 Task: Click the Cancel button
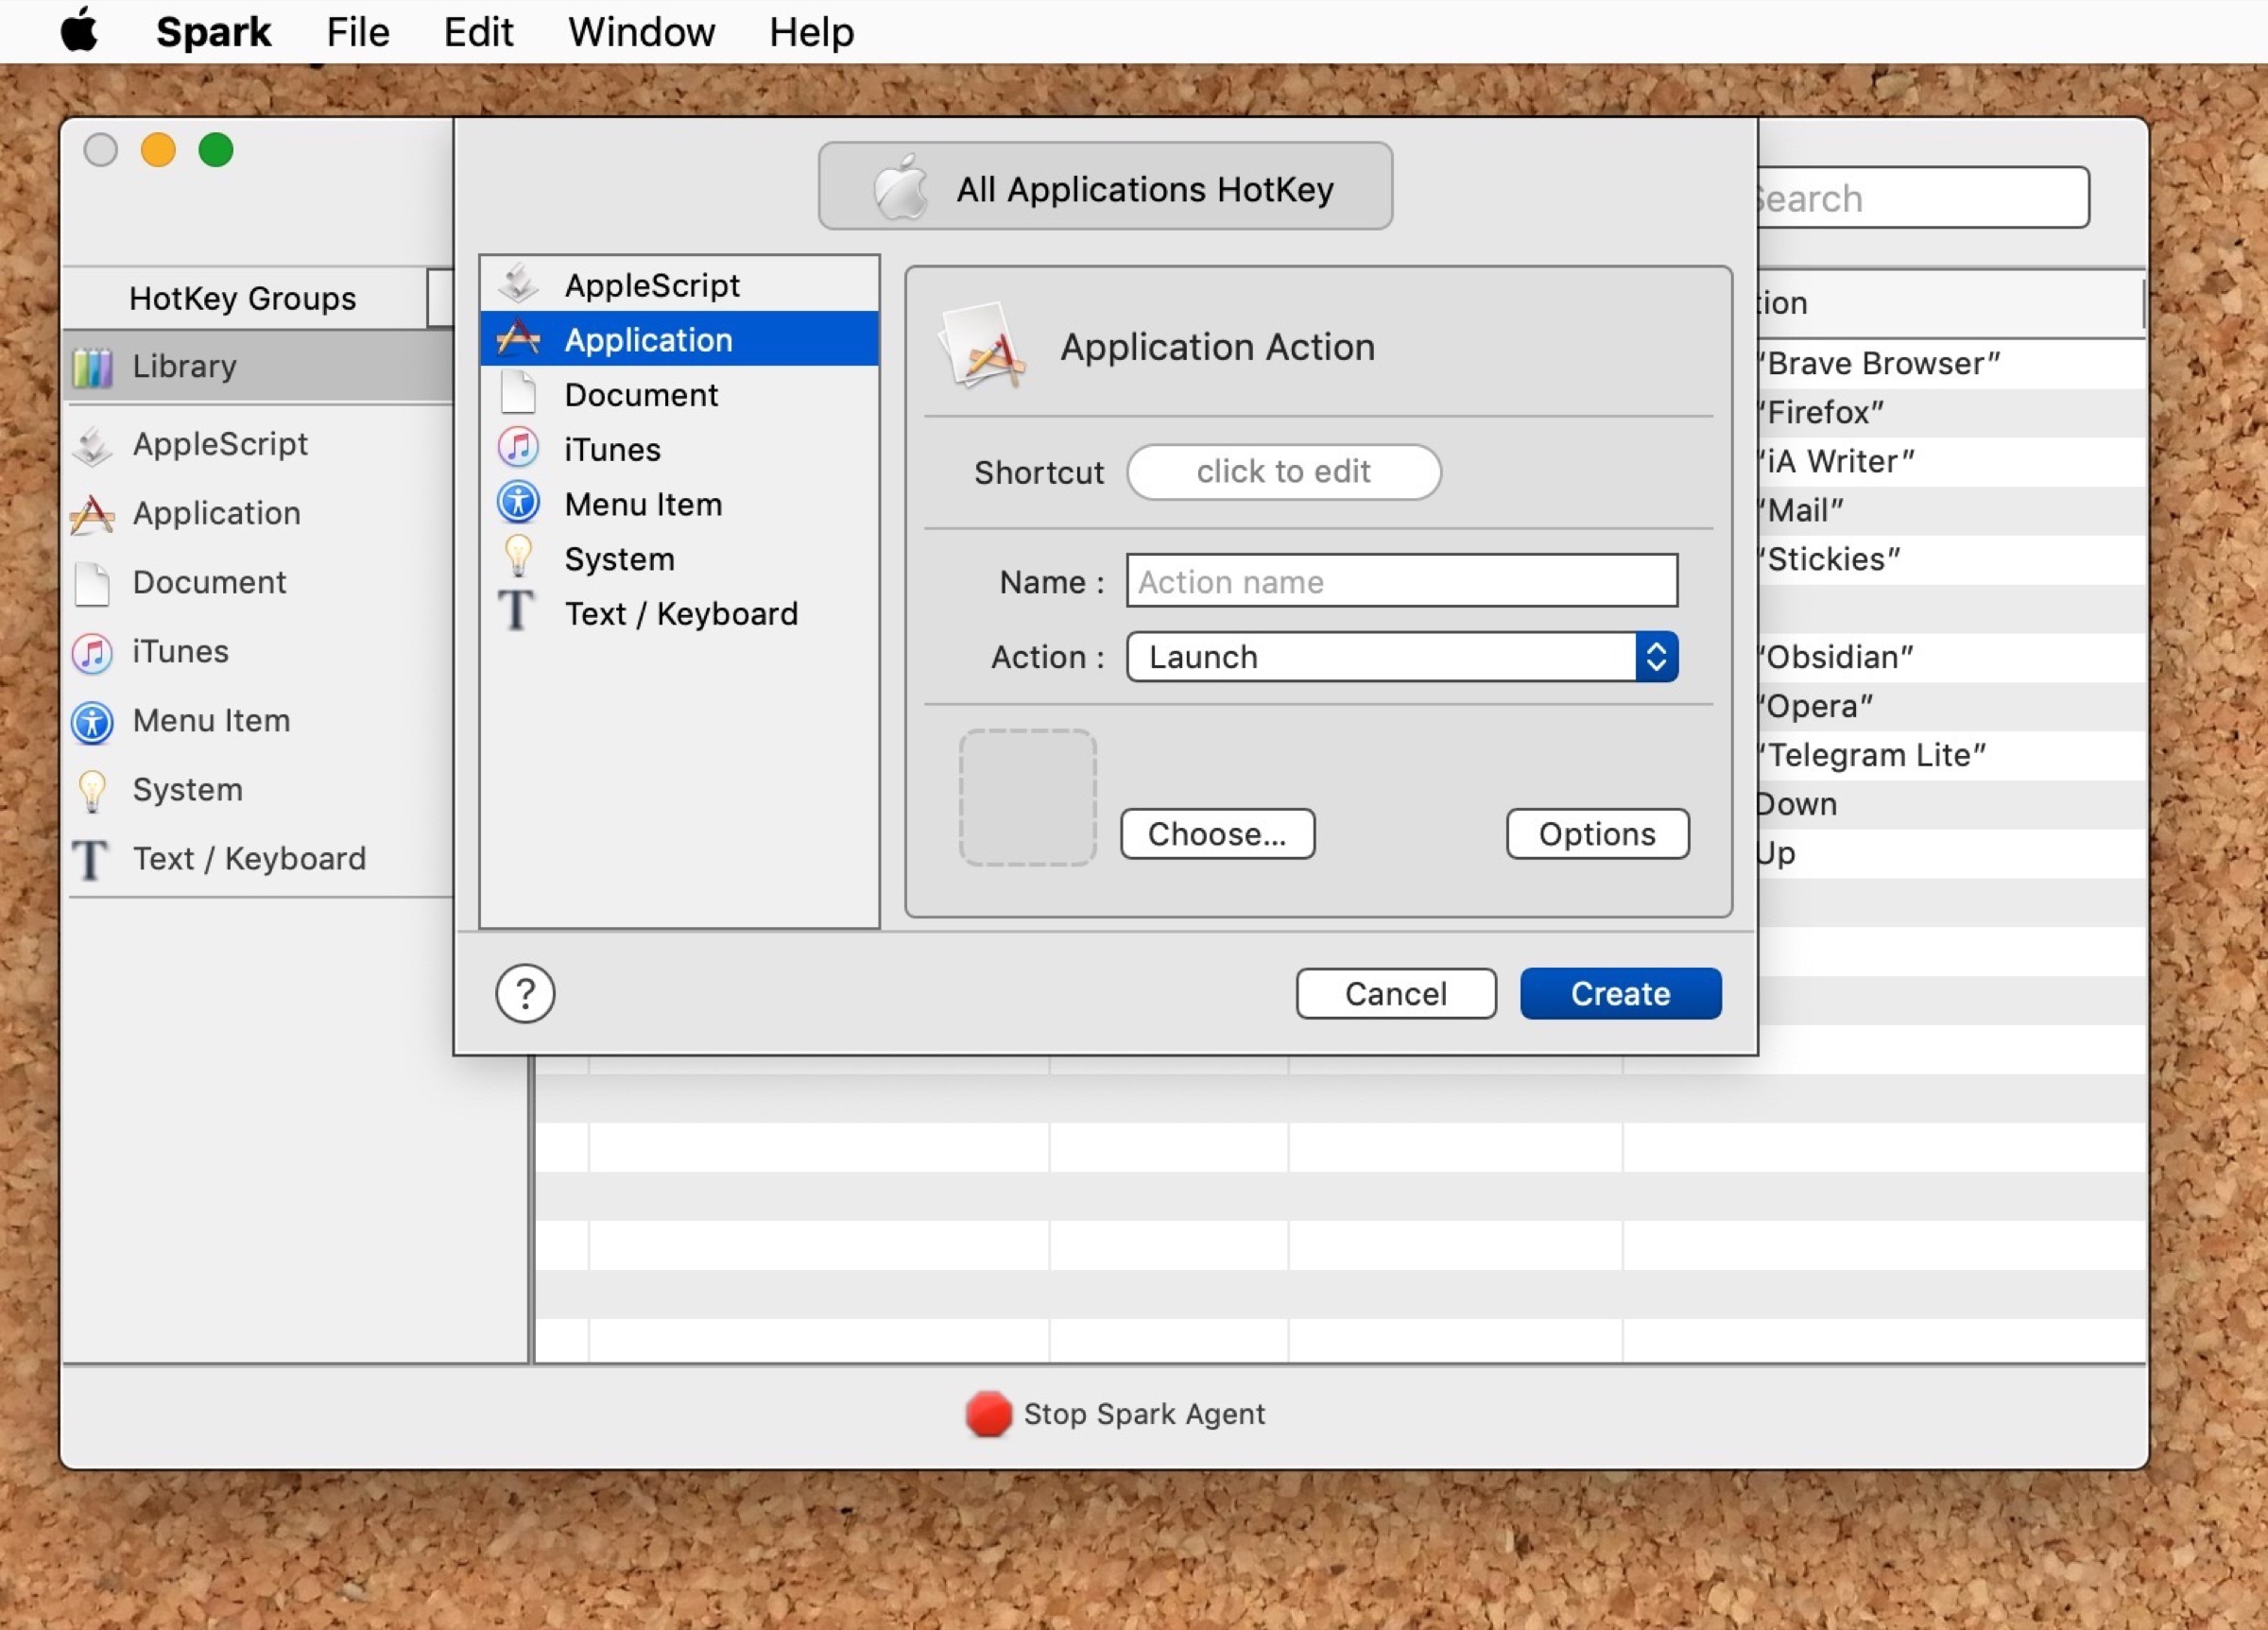[1394, 993]
